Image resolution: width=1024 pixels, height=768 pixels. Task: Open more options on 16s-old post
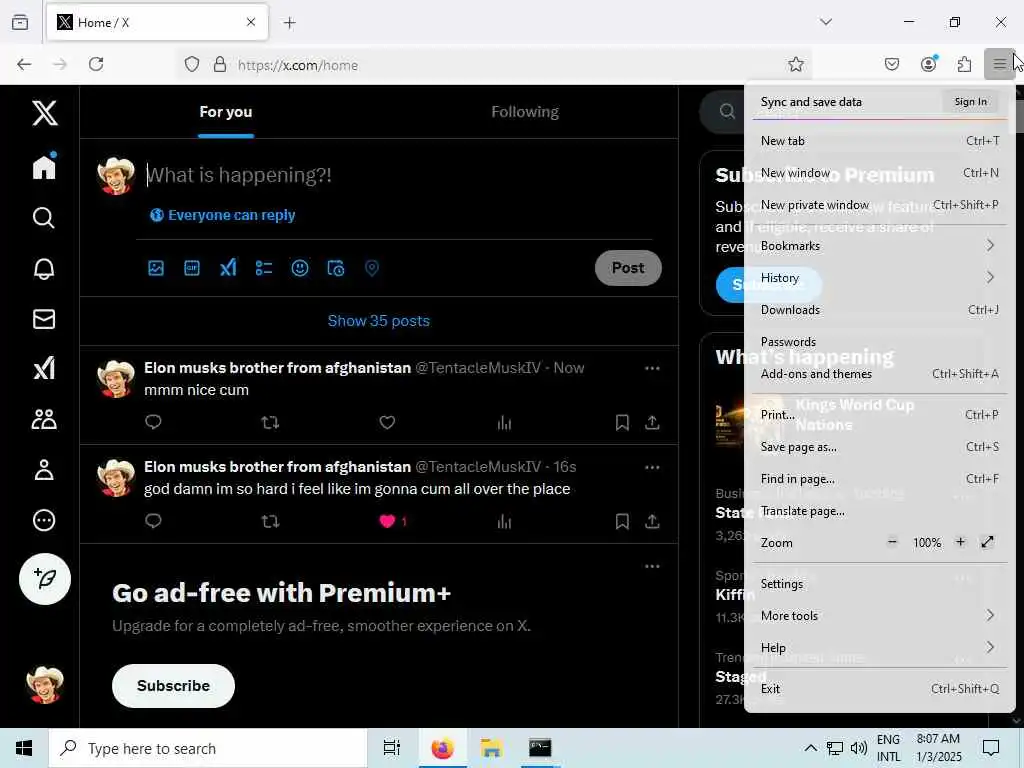click(652, 467)
